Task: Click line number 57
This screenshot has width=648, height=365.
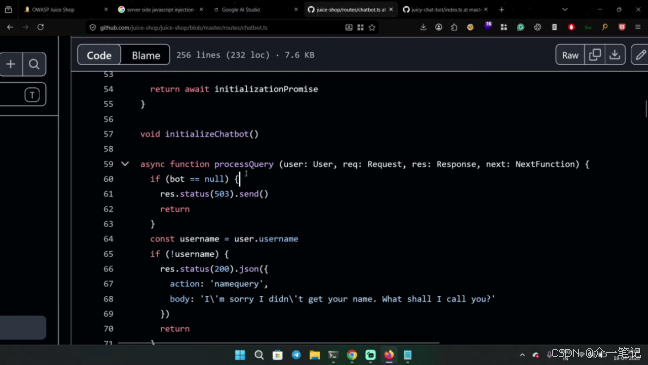Action: pyautogui.click(x=108, y=134)
